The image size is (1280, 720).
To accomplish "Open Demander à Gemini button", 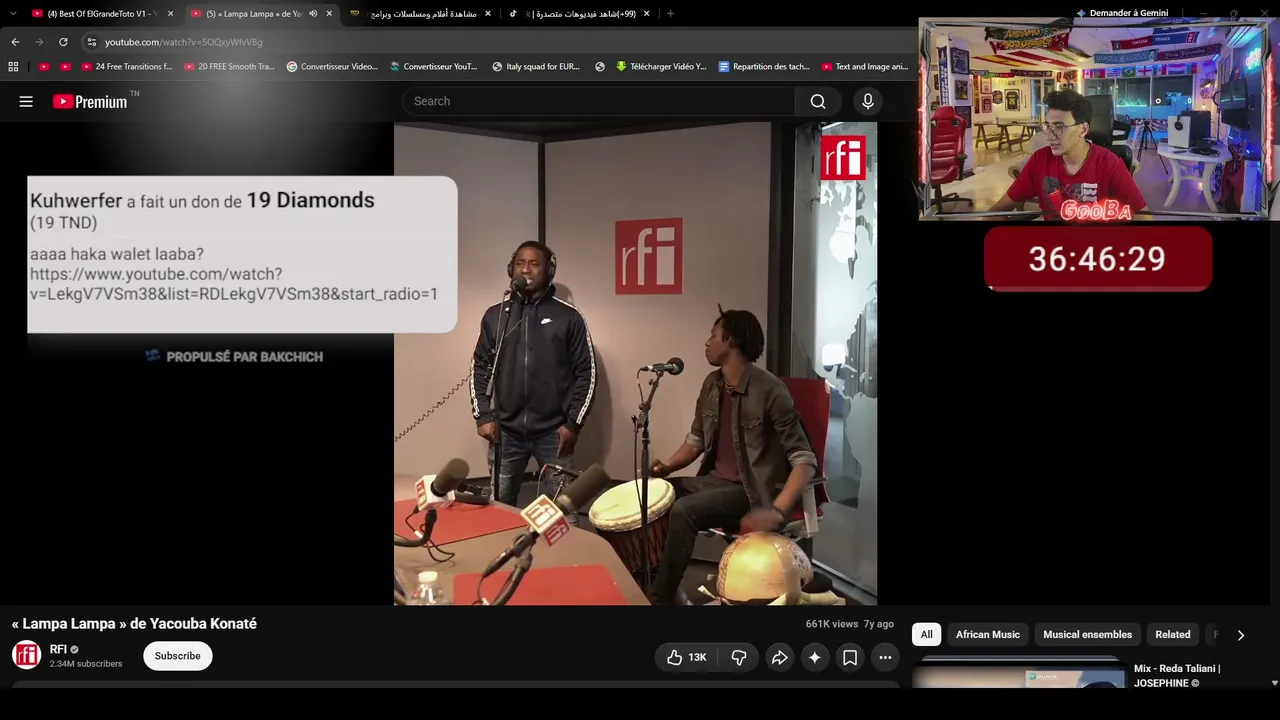I will click(x=1122, y=13).
